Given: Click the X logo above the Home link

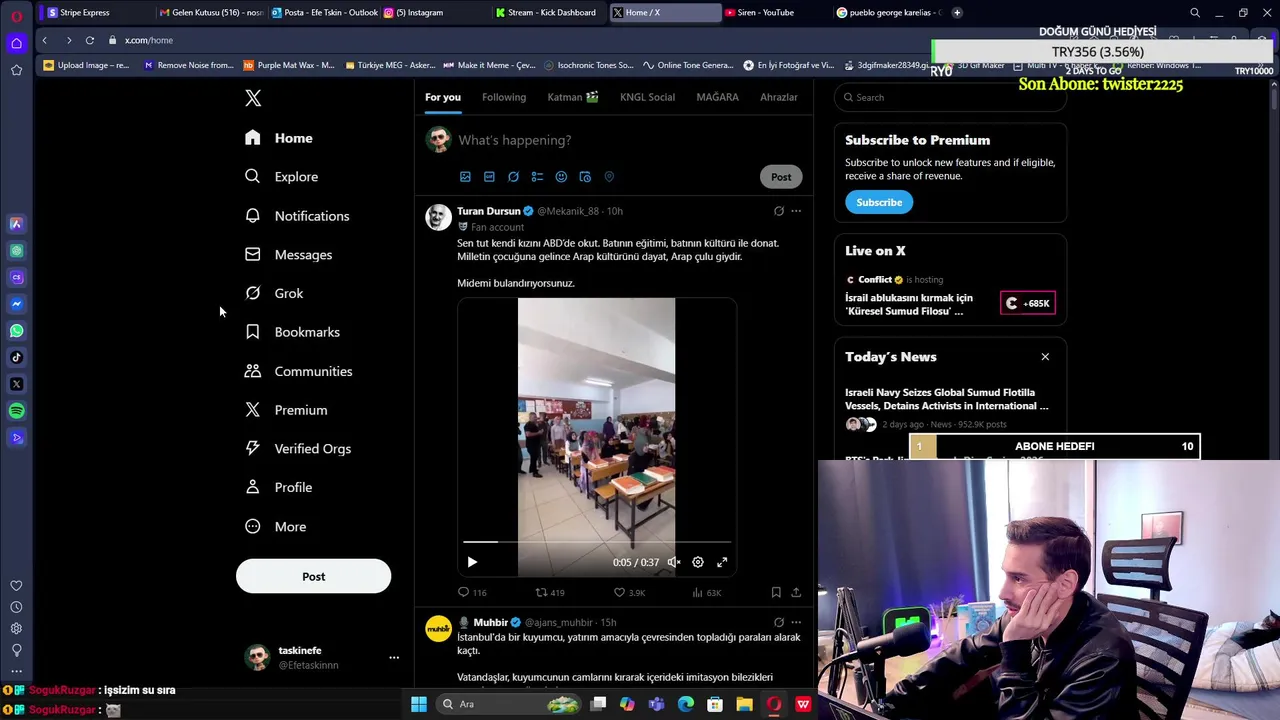Looking at the screenshot, I should (253, 98).
